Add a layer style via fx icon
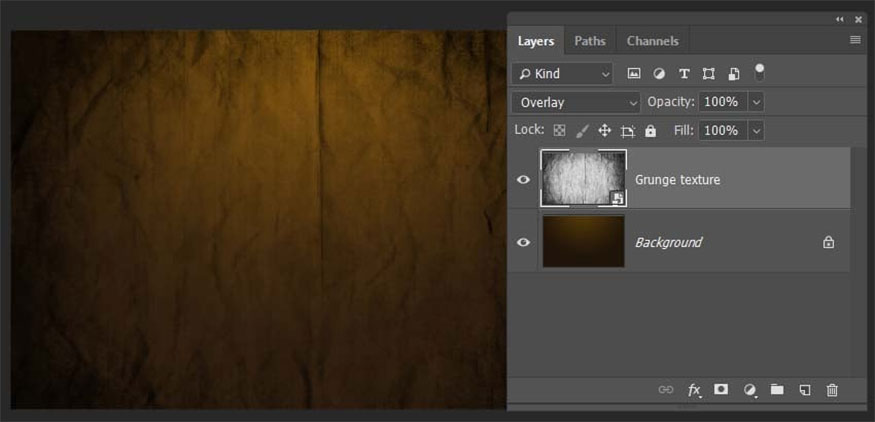The width and height of the screenshot is (875, 422). pyautogui.click(x=694, y=390)
